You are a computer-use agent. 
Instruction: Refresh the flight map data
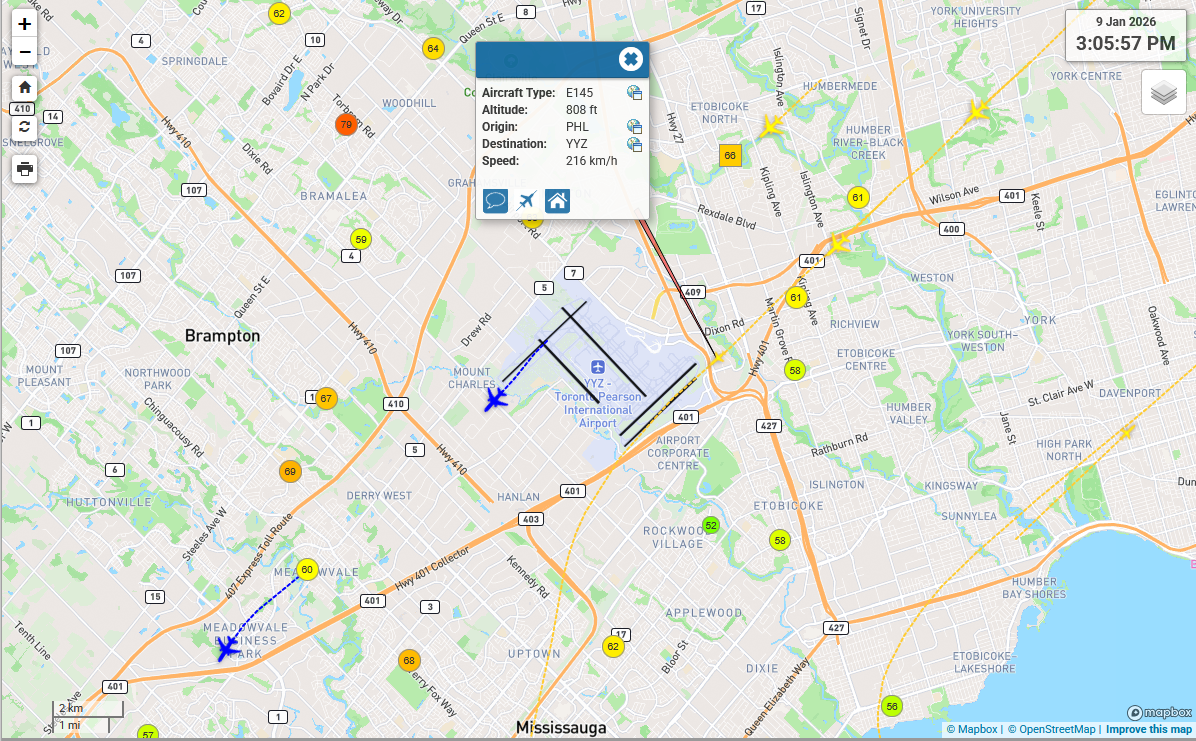click(25, 127)
